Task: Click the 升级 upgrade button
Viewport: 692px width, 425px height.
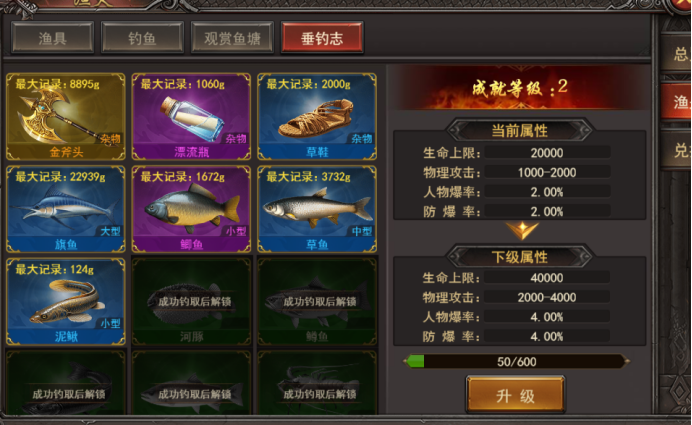Action: 515,395
